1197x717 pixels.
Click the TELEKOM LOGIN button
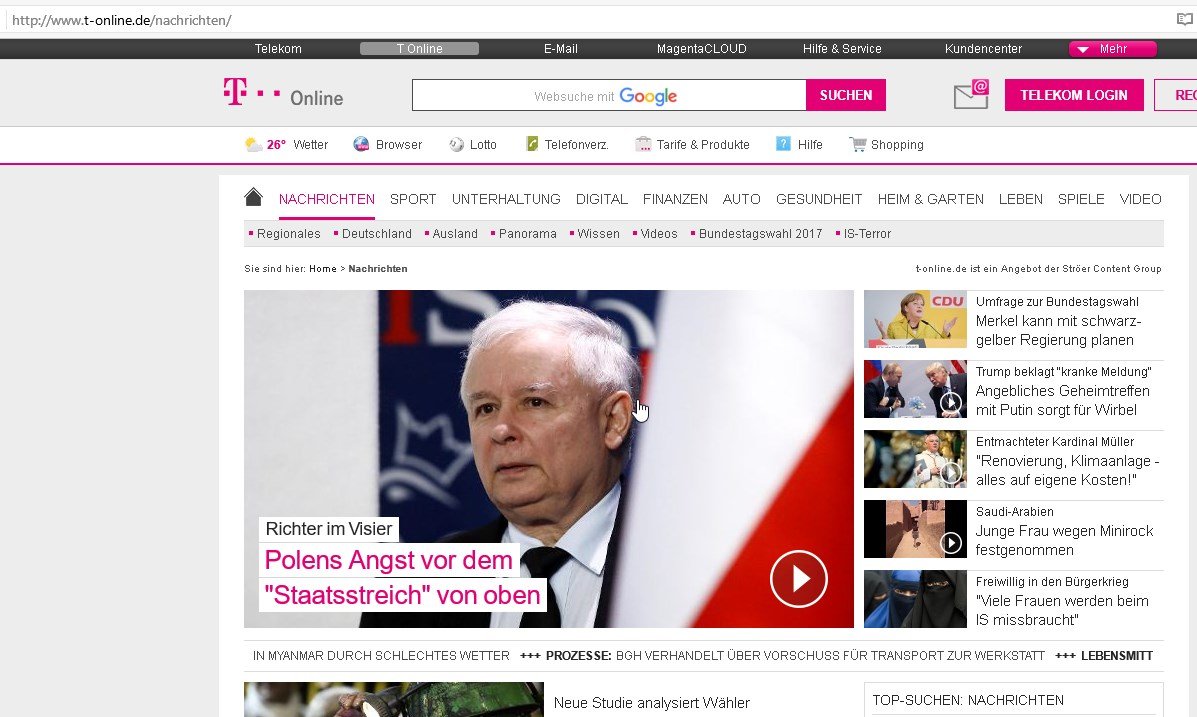[1073, 95]
